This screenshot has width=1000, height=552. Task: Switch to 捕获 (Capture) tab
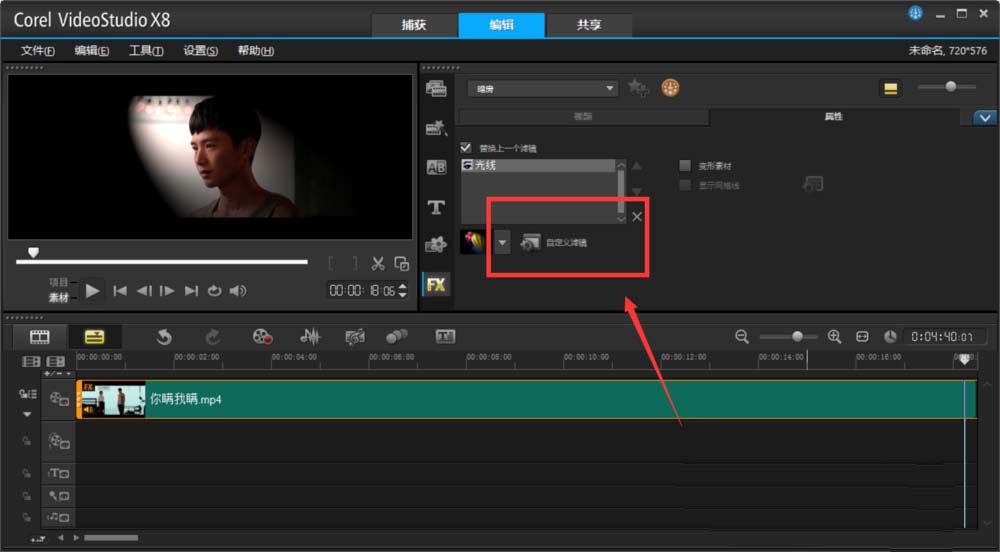point(414,25)
